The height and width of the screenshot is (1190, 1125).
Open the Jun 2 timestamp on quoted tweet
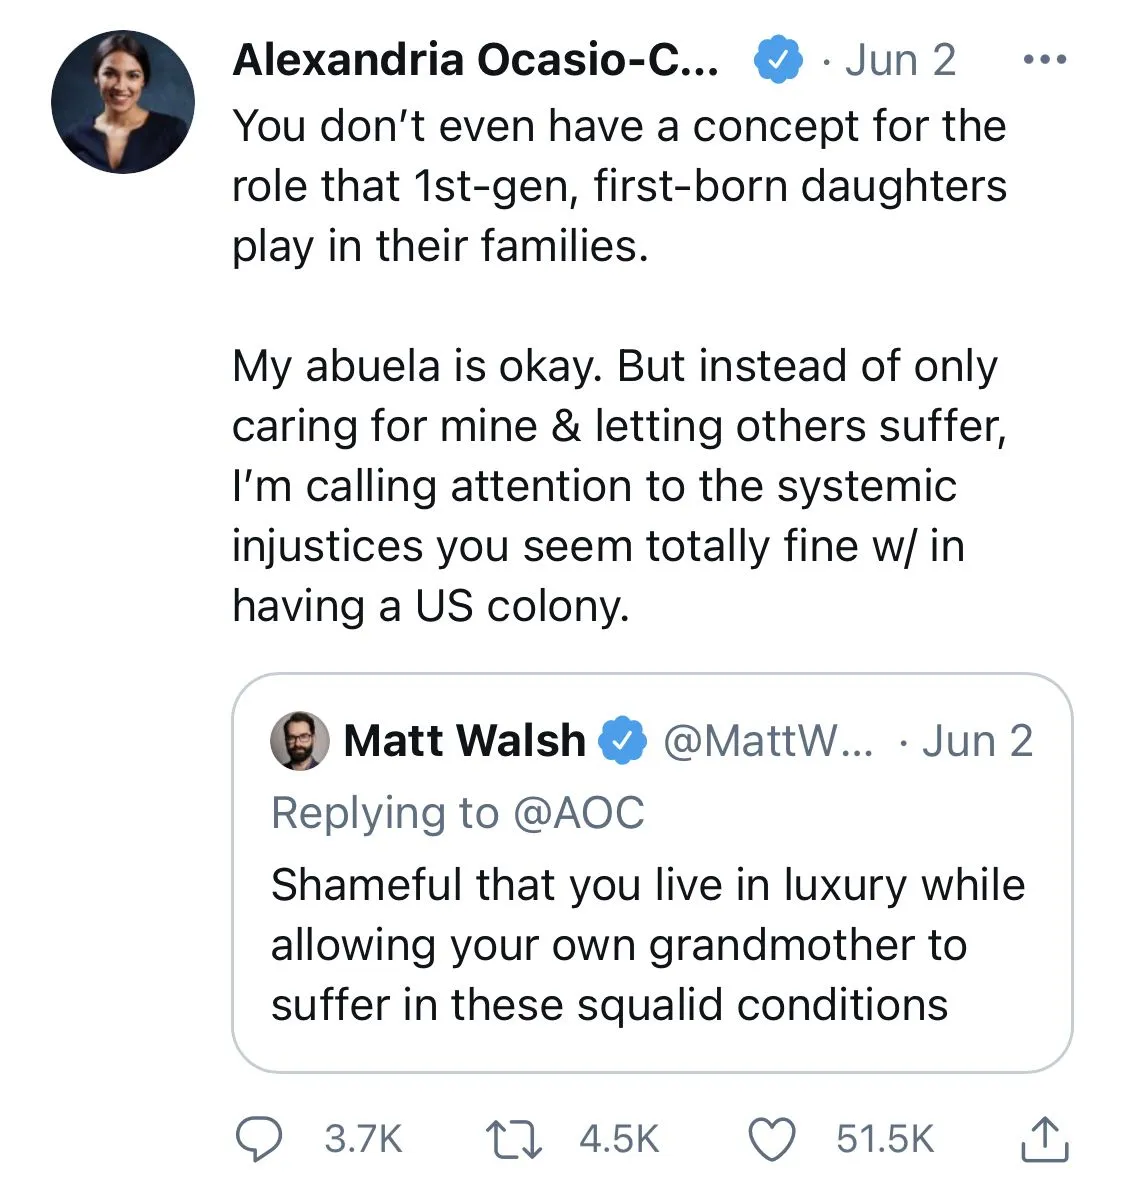coord(977,741)
